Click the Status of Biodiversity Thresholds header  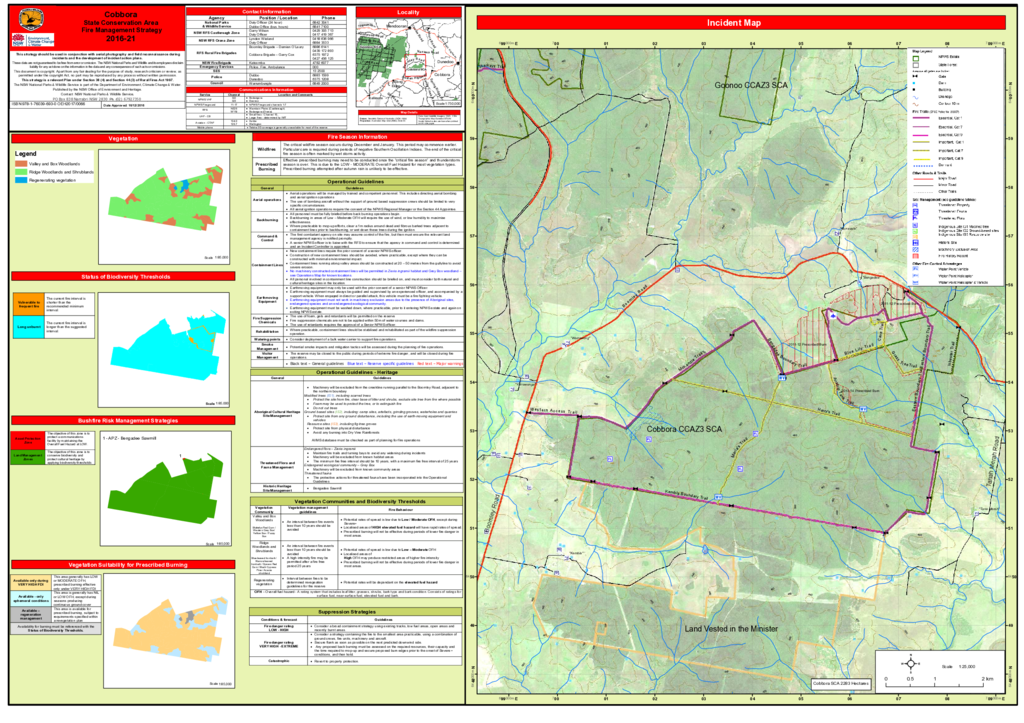point(123,277)
